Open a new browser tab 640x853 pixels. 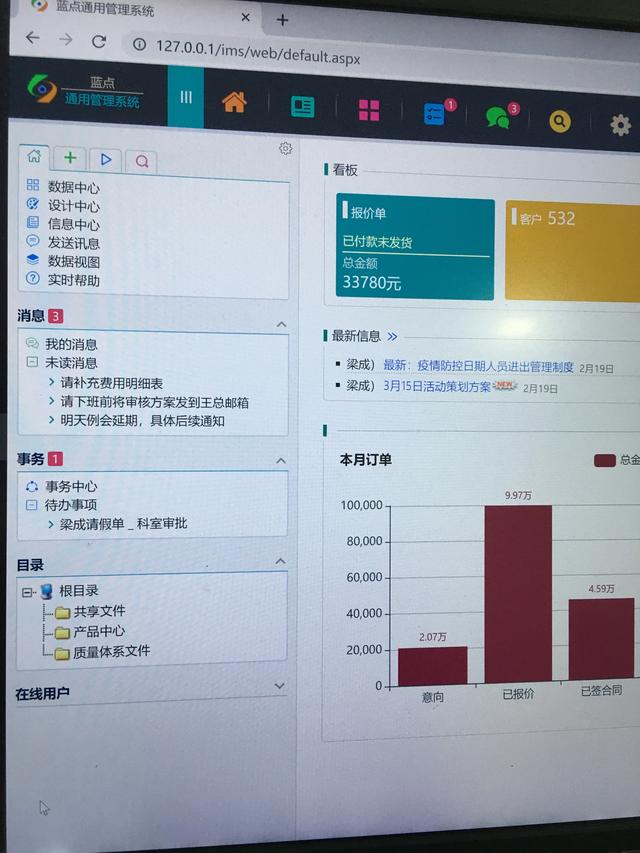click(x=282, y=20)
